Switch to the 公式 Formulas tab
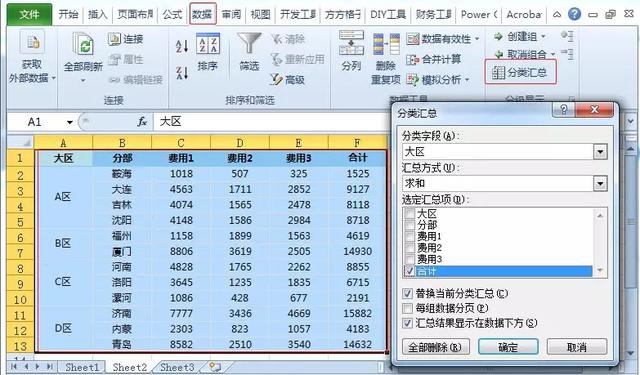 [172, 15]
